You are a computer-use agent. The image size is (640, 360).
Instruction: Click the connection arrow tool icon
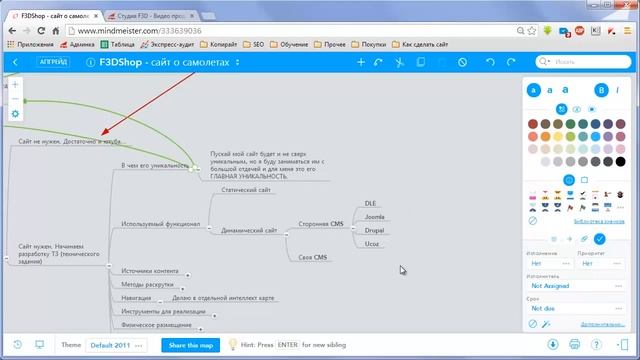pyautogui.click(x=379, y=62)
